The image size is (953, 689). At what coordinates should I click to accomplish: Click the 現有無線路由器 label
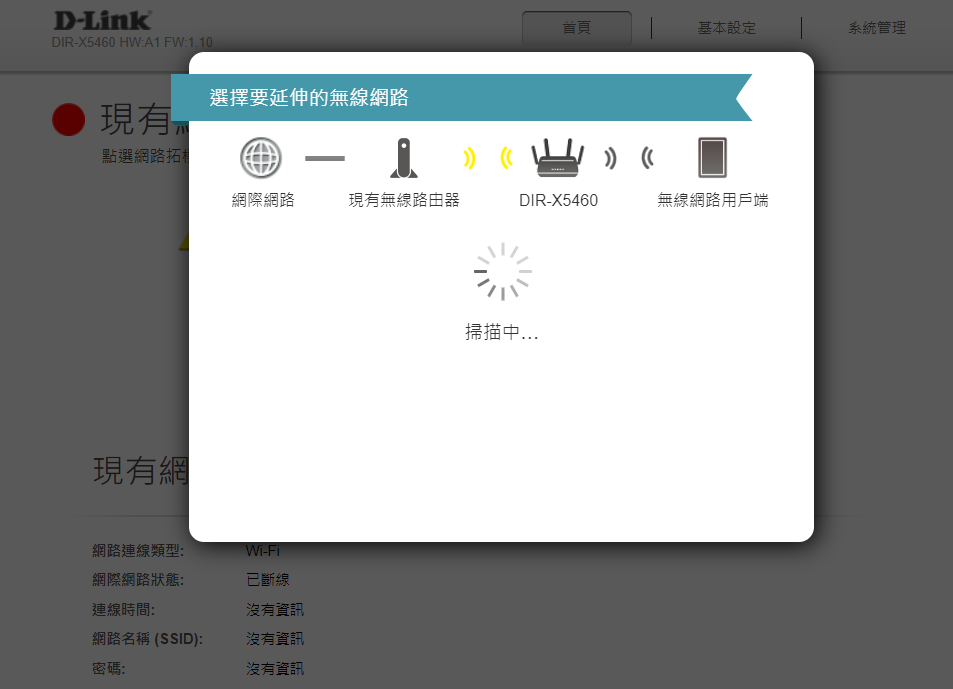click(404, 200)
